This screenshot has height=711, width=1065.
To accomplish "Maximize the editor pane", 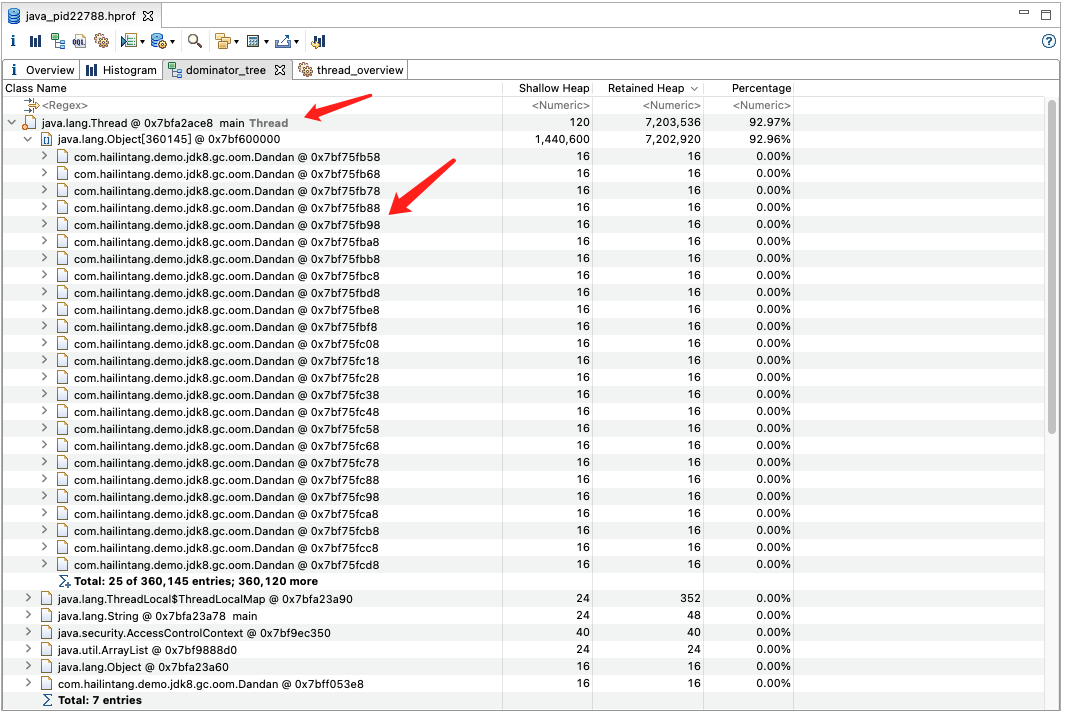I will 1046,15.
